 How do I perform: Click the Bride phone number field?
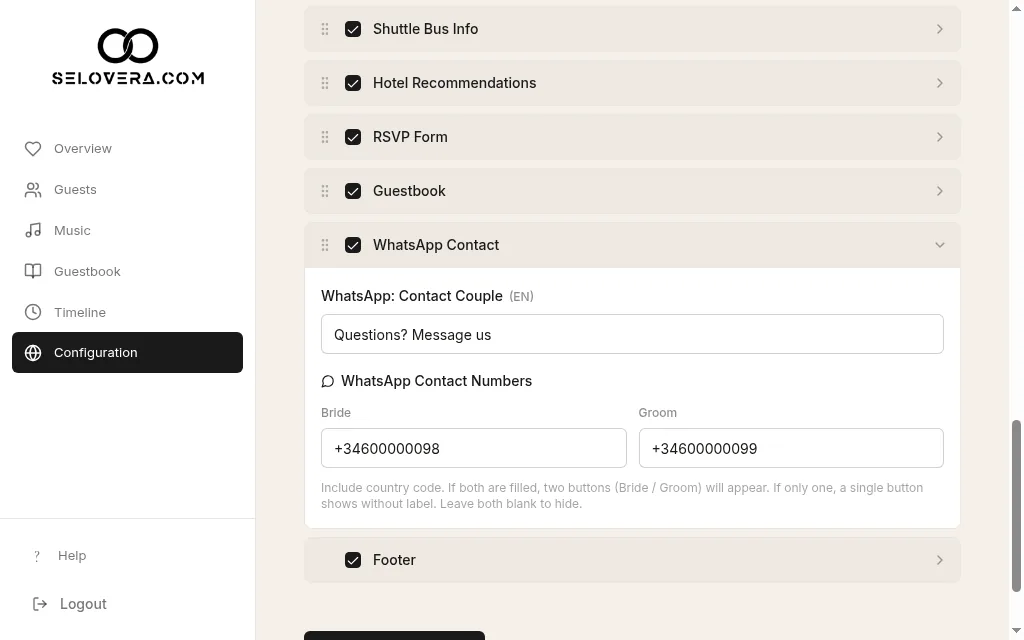point(473,448)
